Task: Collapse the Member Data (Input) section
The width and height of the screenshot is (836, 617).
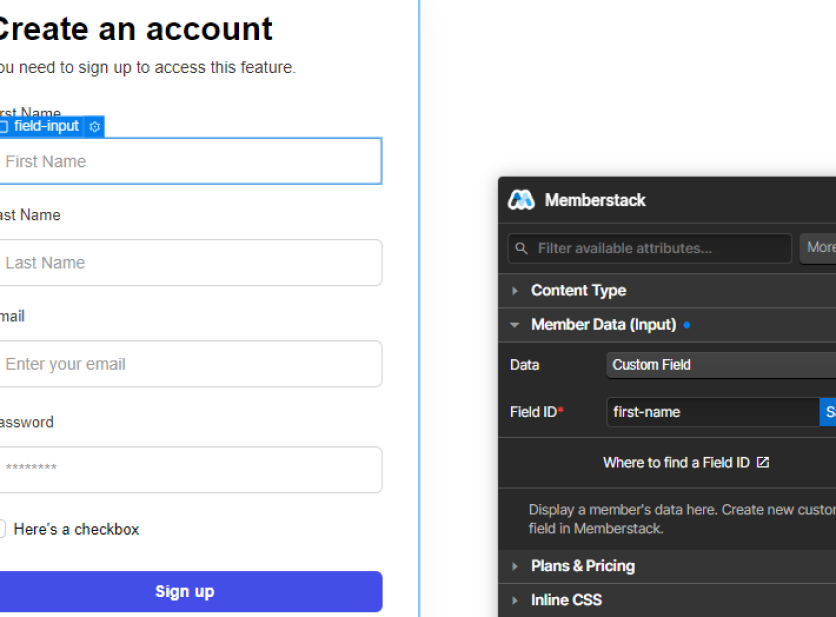Action: tap(667, 325)
